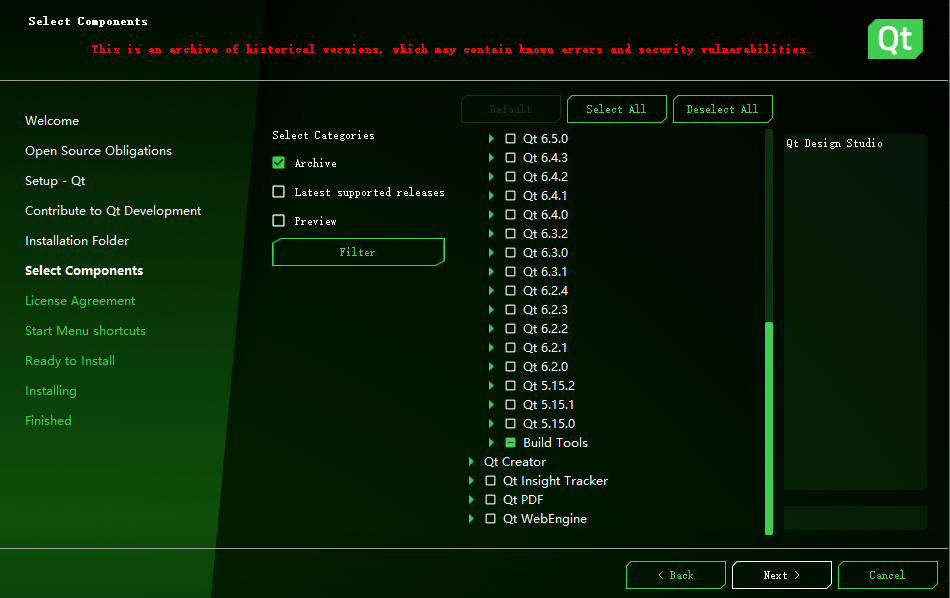Go to Installation Folder step

77,241
